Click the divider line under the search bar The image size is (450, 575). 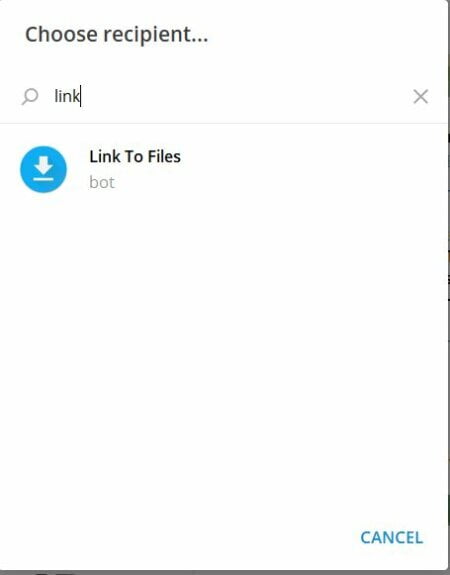224,123
